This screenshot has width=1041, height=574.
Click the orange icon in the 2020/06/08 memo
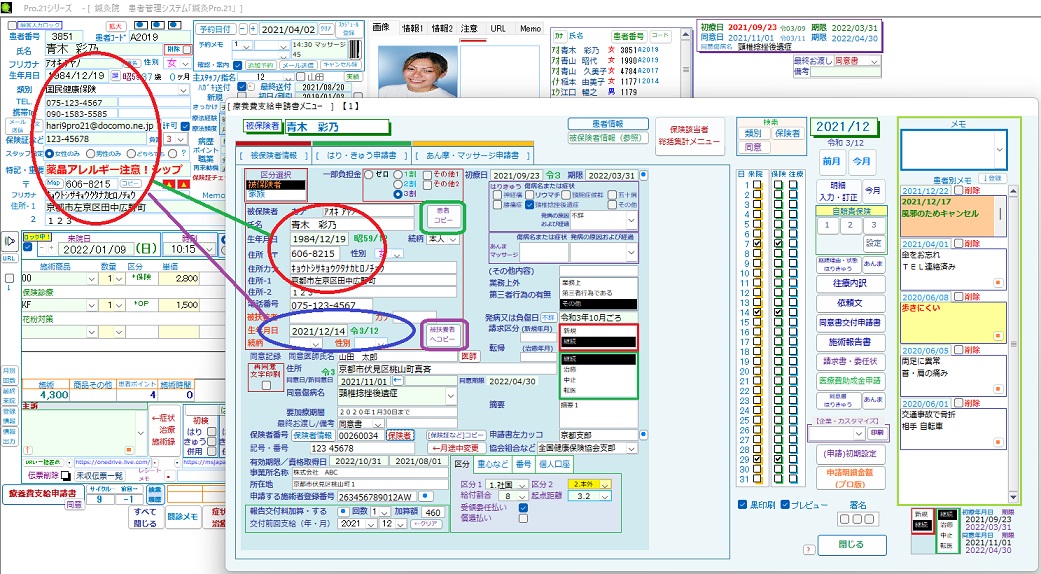[997, 336]
